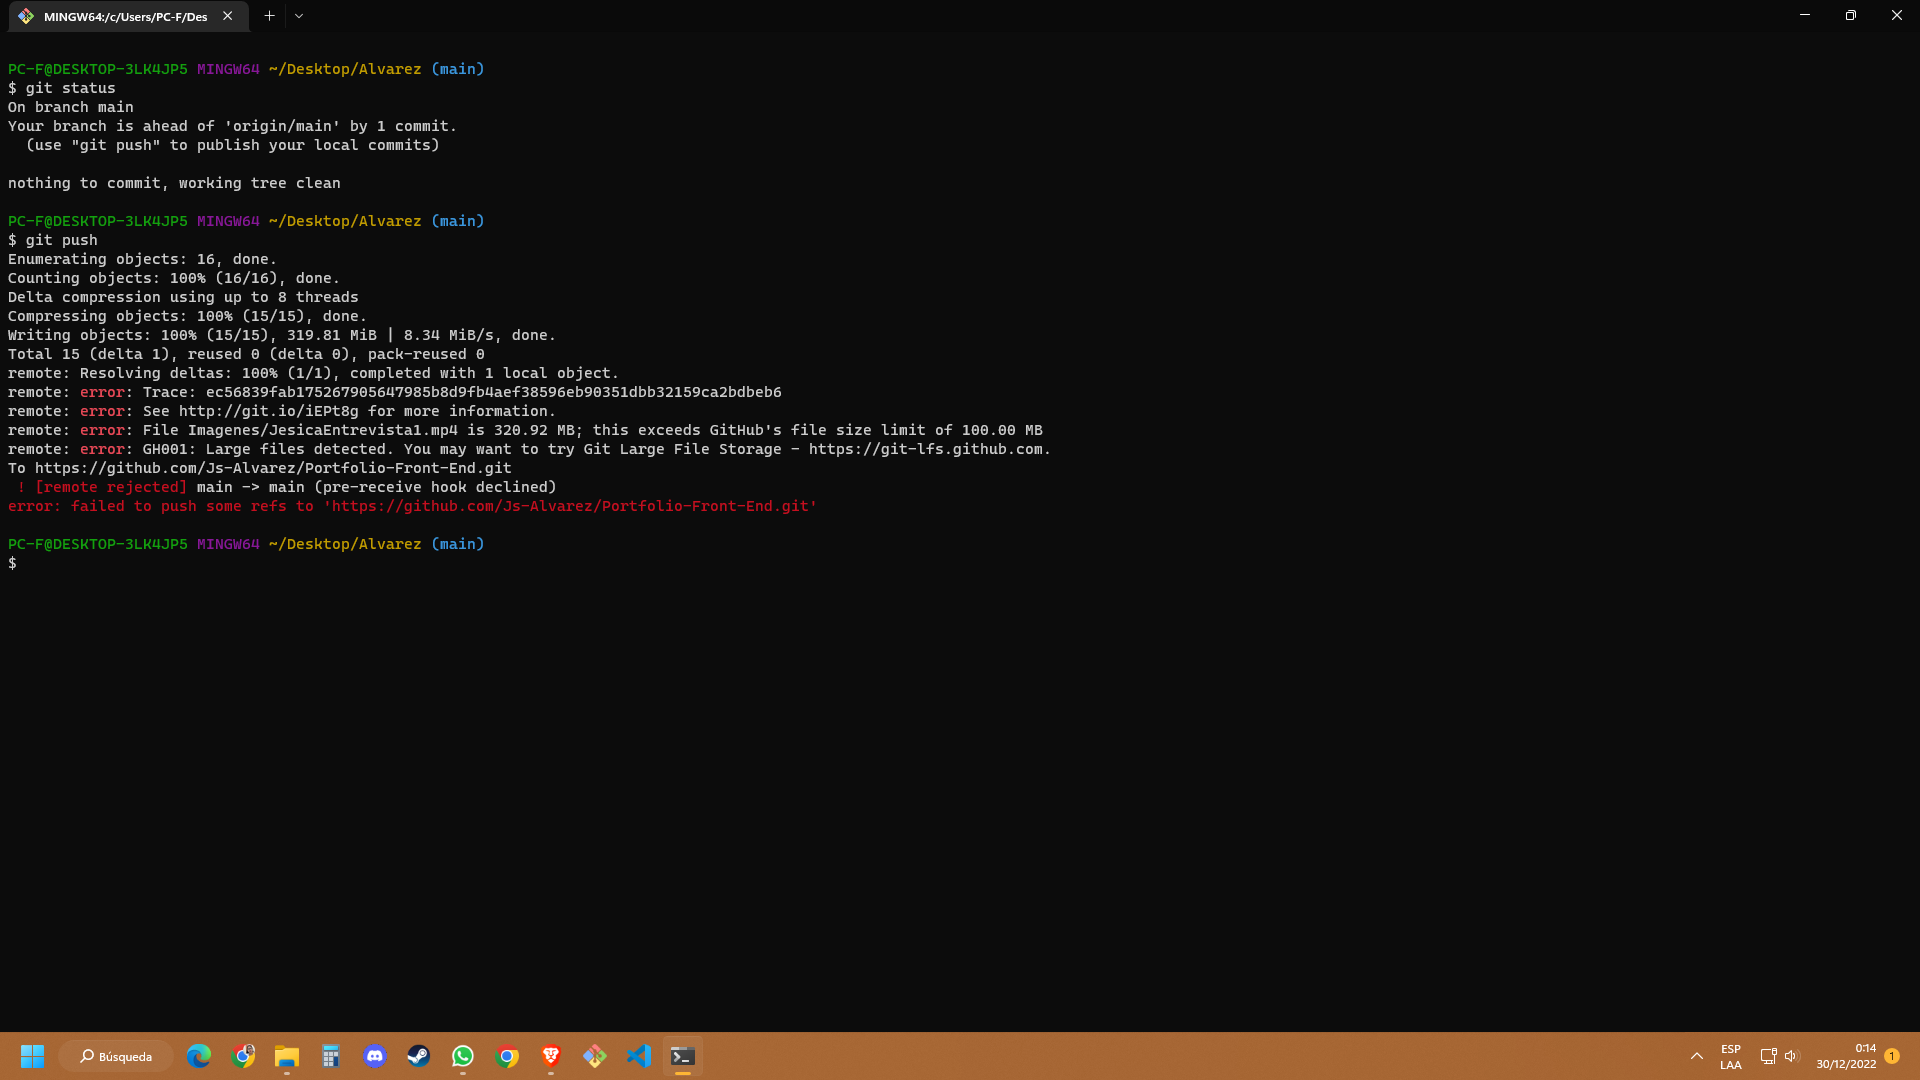Launch the Calculator app from taskbar
Image resolution: width=1920 pixels, height=1080 pixels.
[x=331, y=1056]
